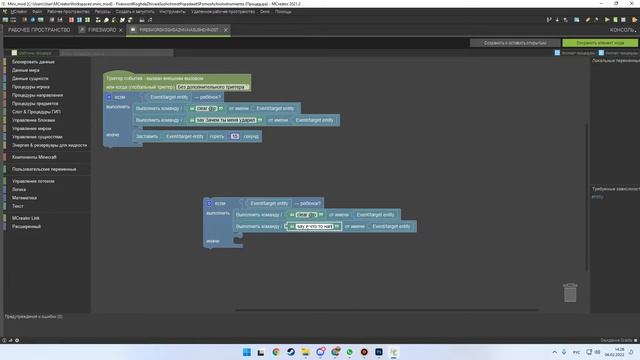Screen dimensions: 640x360
Task: Click the down arrow pull icon in right toolbar
Action: click(557, 20)
